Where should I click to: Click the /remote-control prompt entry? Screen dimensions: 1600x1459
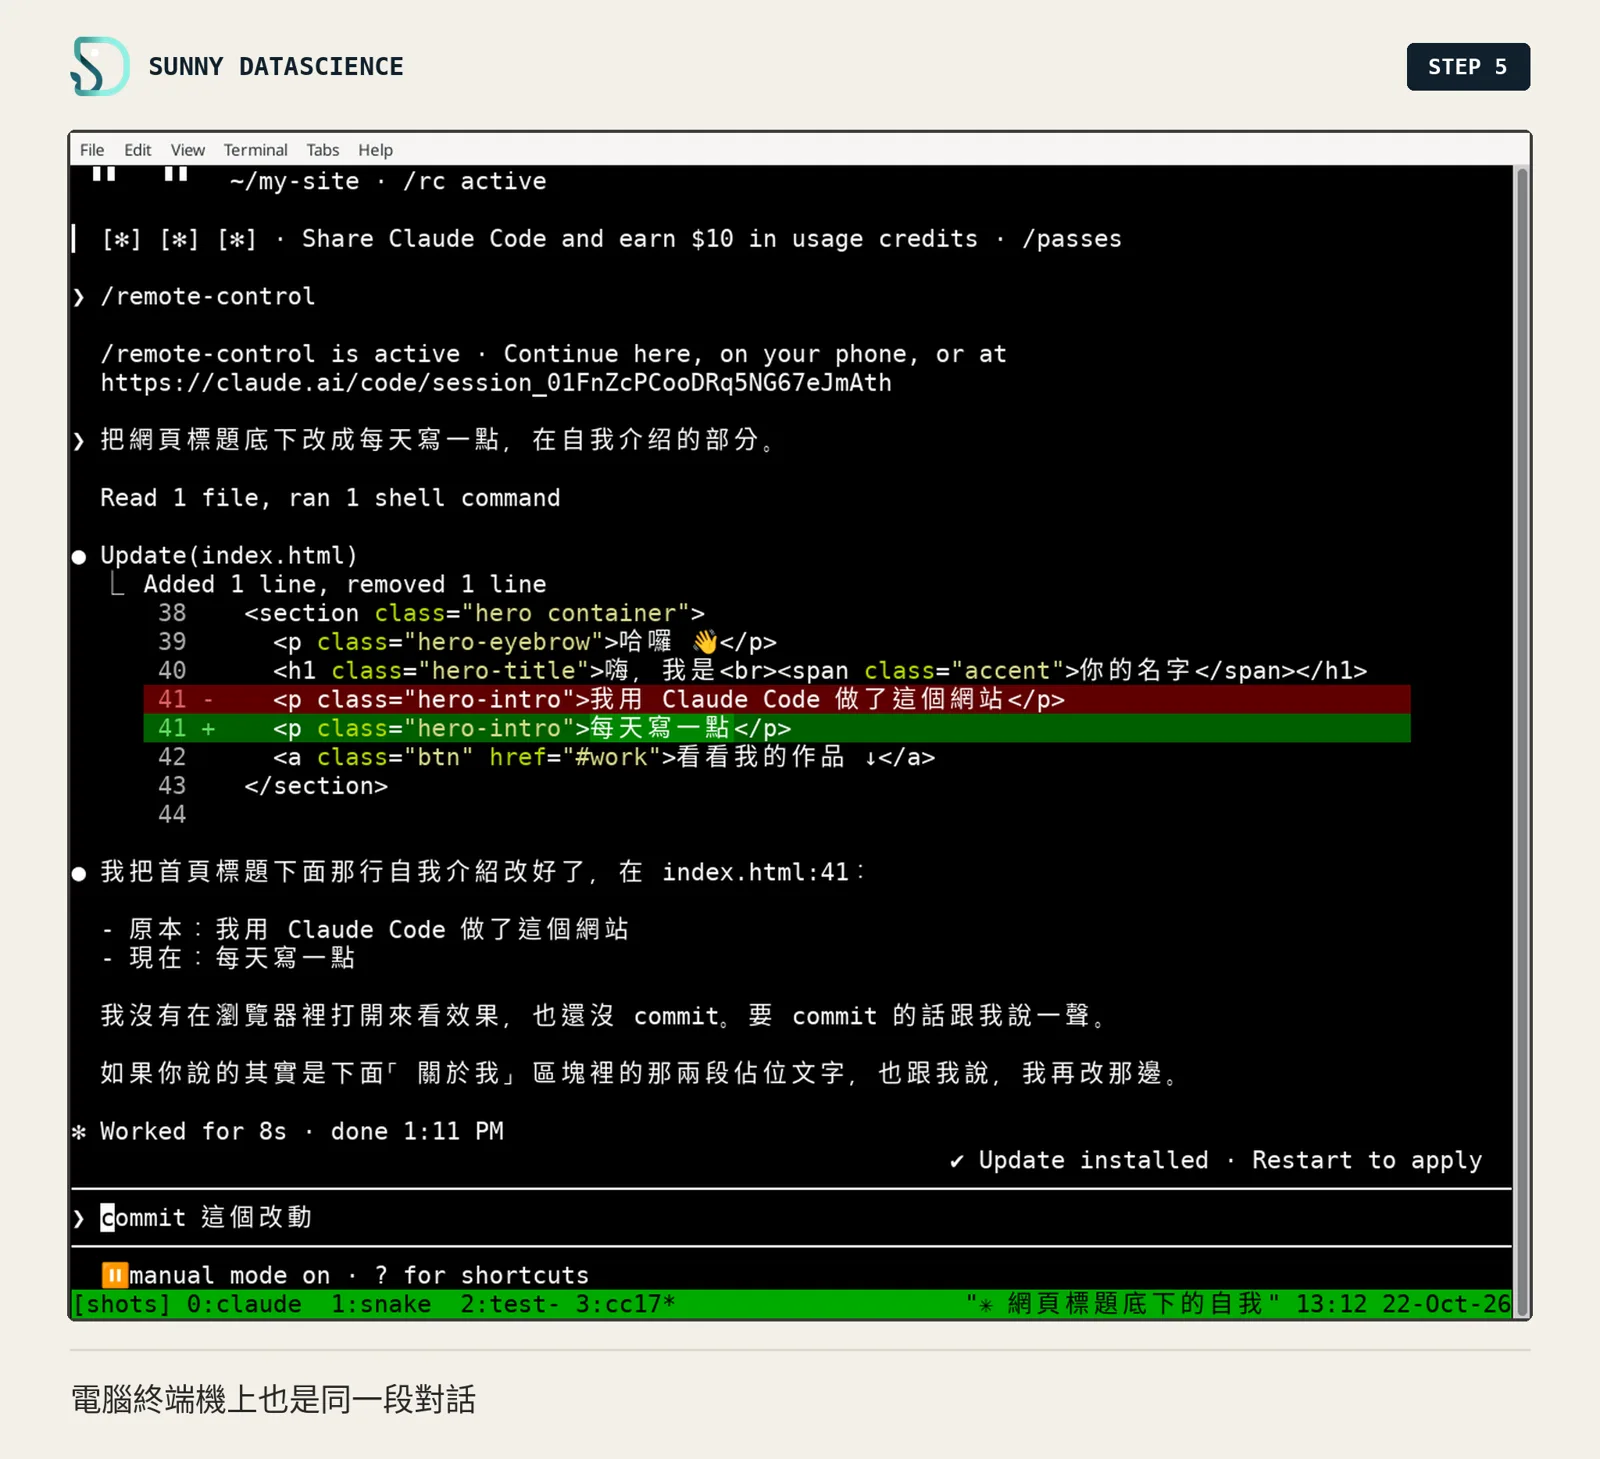pyautogui.click(x=207, y=297)
